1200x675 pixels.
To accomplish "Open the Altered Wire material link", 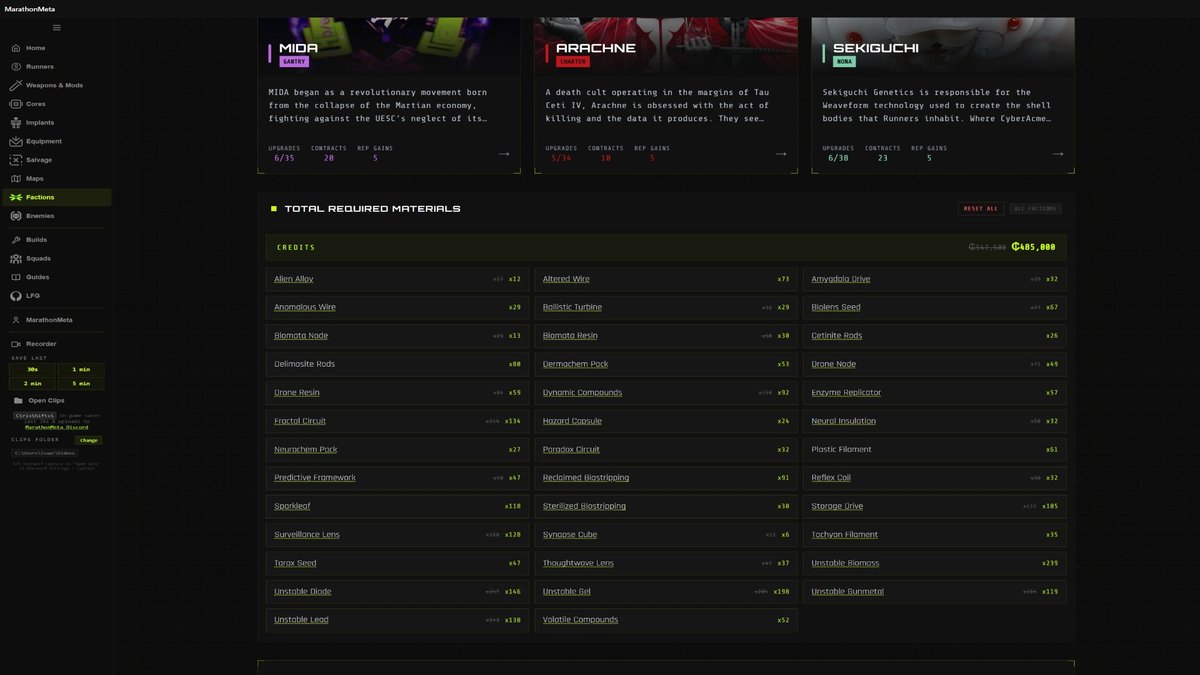I will [566, 279].
